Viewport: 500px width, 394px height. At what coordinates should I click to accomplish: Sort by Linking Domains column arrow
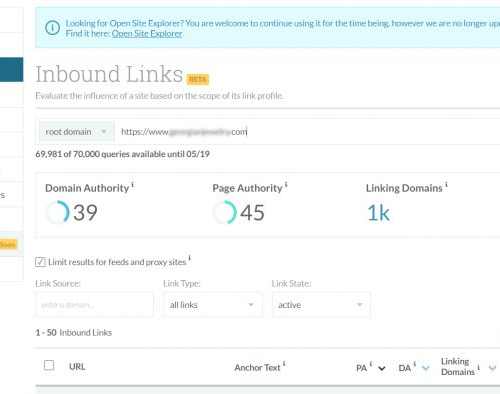click(x=492, y=368)
